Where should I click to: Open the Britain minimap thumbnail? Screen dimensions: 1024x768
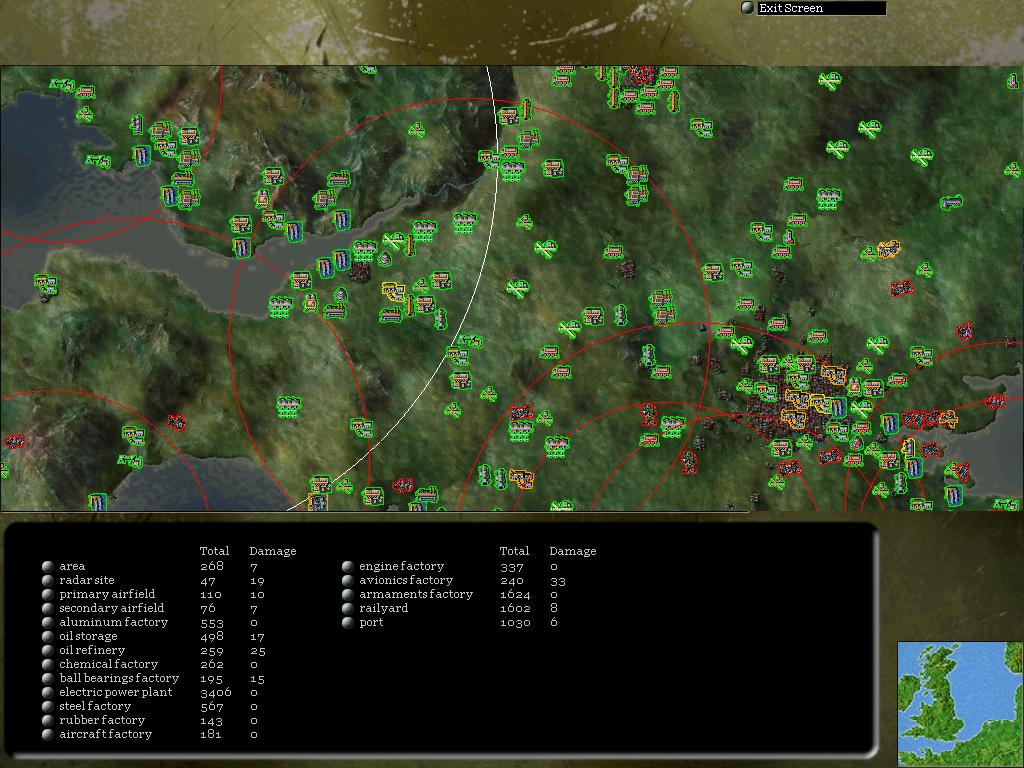(960, 703)
